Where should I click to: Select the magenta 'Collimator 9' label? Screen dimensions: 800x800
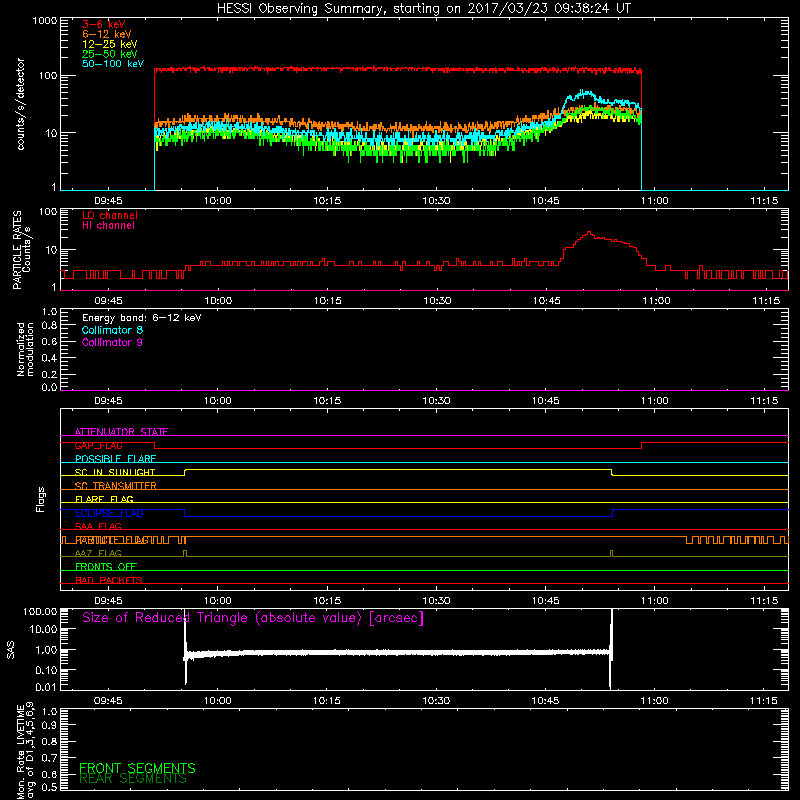pos(112,342)
